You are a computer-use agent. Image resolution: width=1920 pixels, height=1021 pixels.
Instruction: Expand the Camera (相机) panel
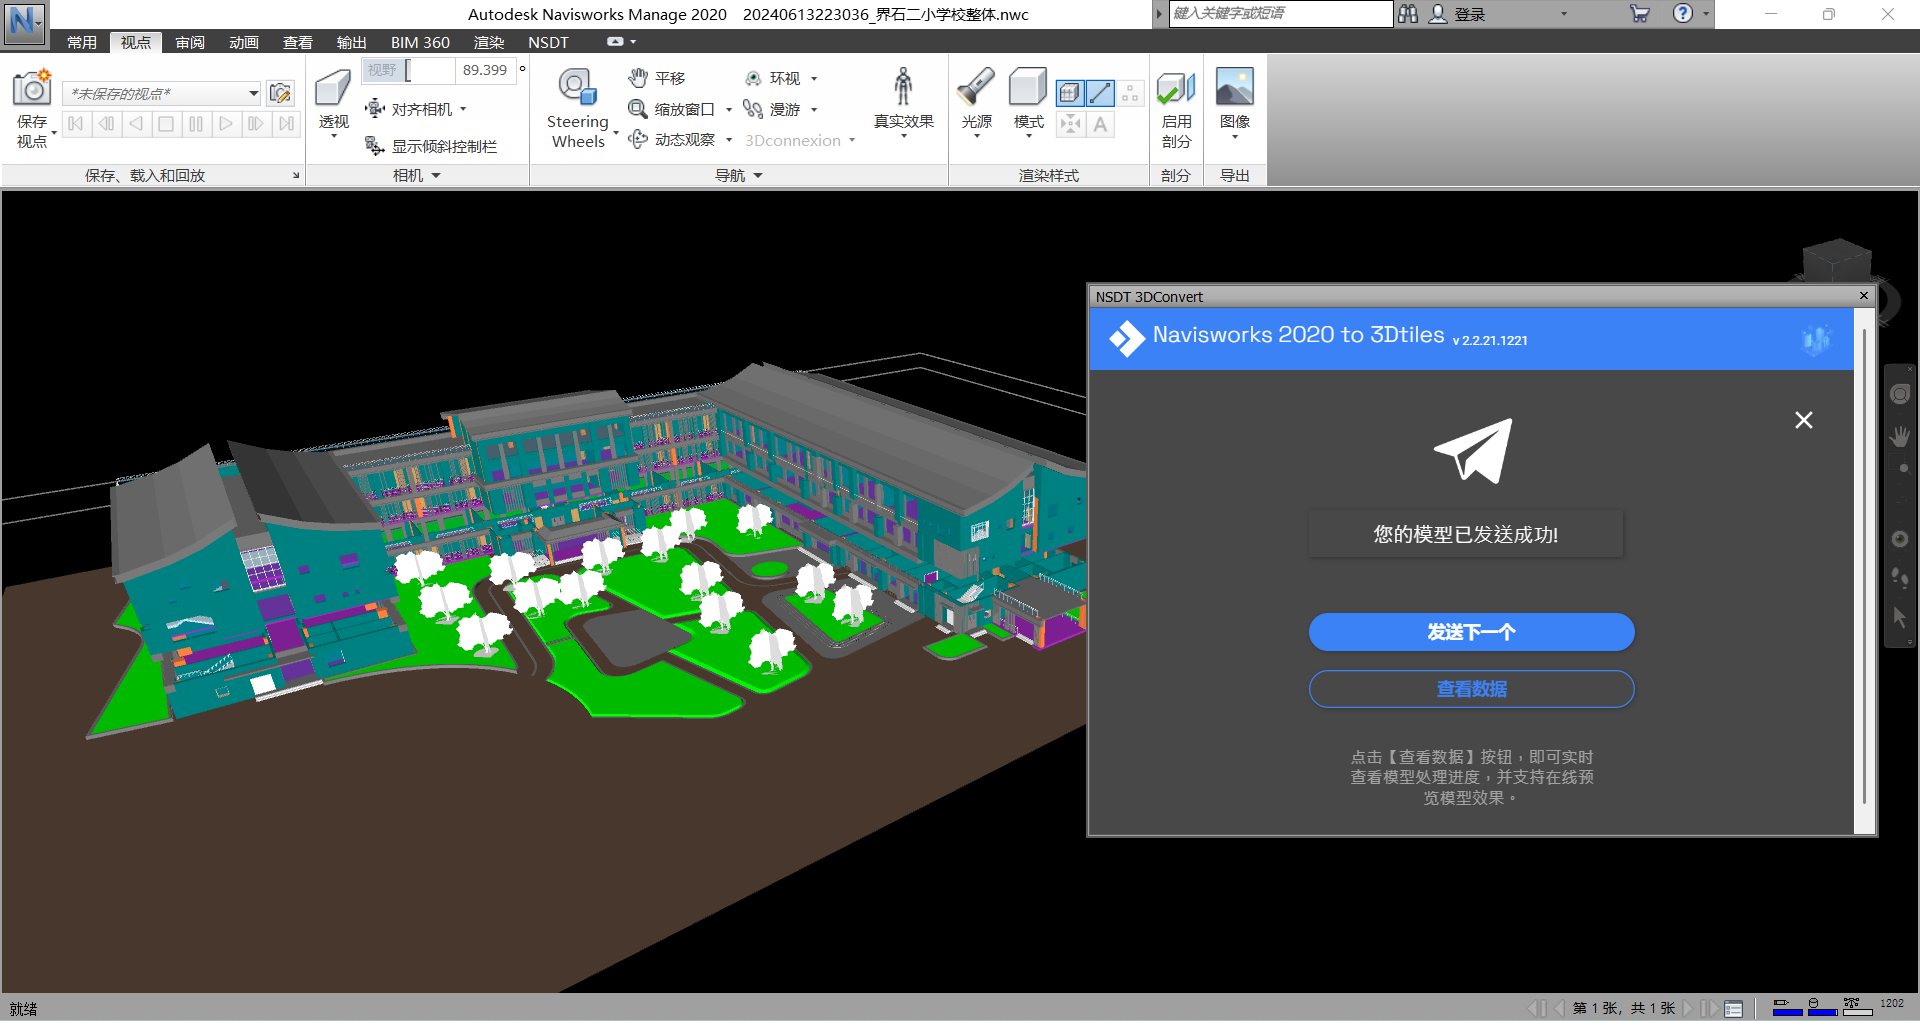(x=417, y=175)
